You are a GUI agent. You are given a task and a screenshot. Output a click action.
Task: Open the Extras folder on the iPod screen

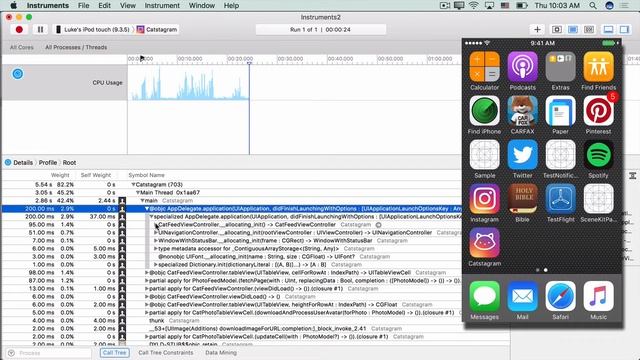pos(560,67)
